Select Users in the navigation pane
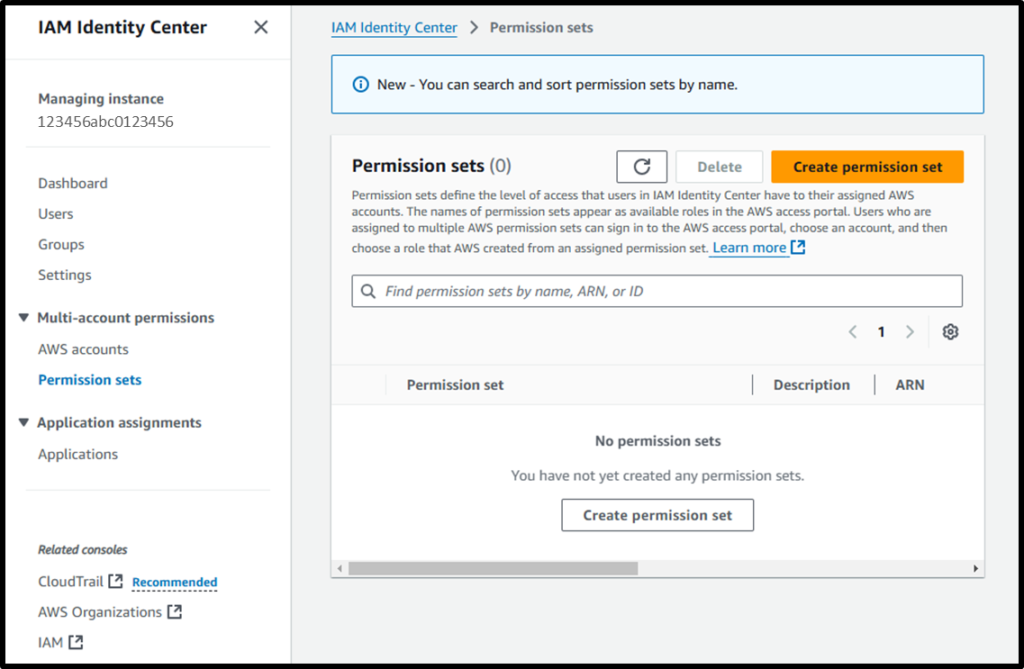 [55, 214]
